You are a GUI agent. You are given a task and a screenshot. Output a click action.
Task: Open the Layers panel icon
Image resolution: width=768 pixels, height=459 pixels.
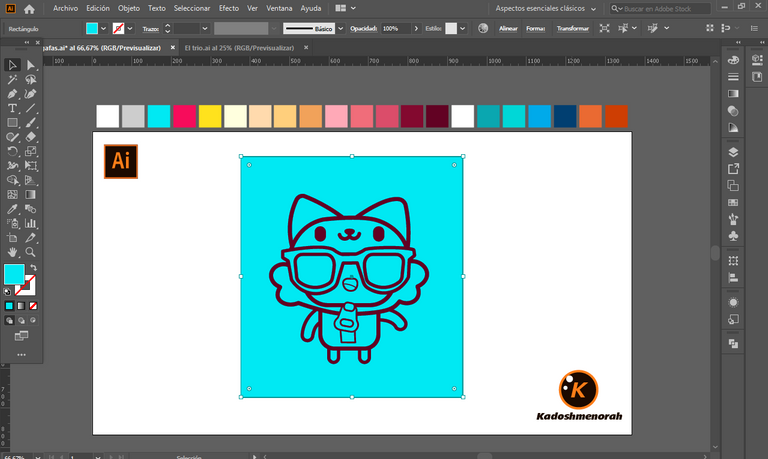pos(733,152)
